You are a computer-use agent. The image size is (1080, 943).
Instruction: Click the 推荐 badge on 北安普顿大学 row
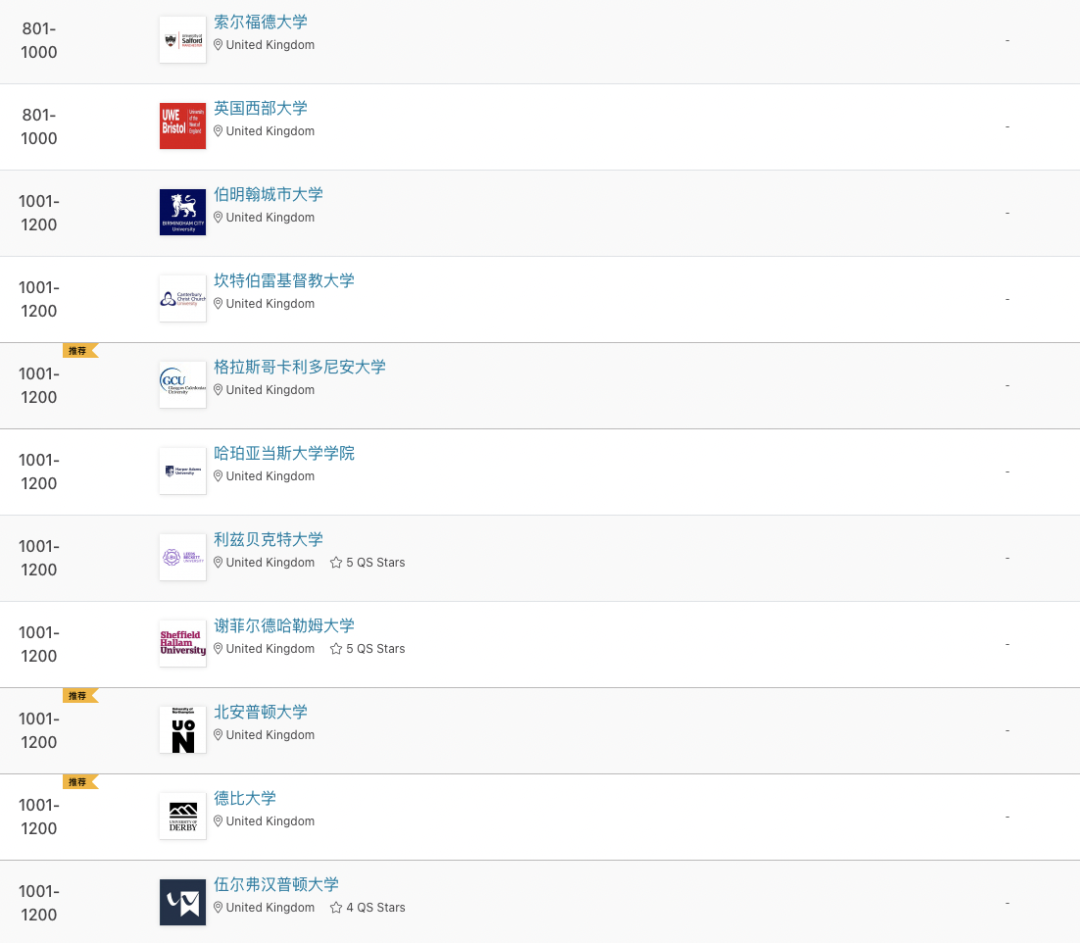[81, 696]
